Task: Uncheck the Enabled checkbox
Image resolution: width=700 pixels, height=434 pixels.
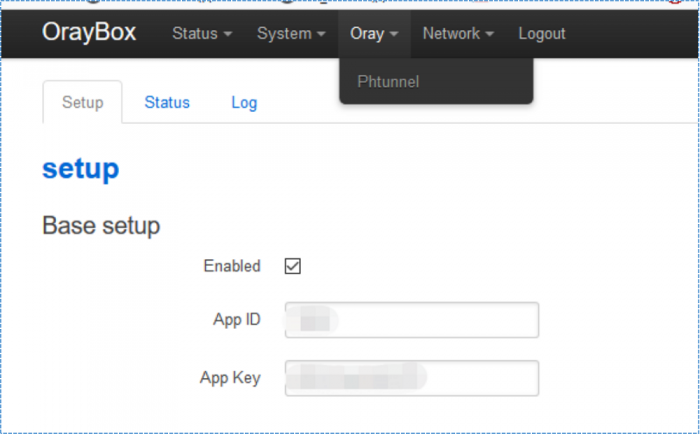Action: tap(292, 266)
